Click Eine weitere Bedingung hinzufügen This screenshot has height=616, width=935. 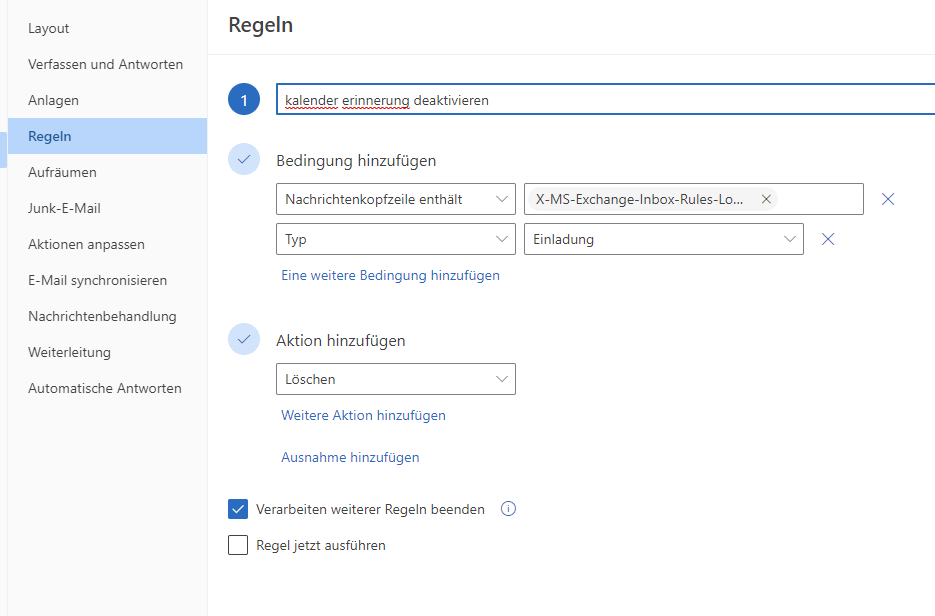pos(390,275)
